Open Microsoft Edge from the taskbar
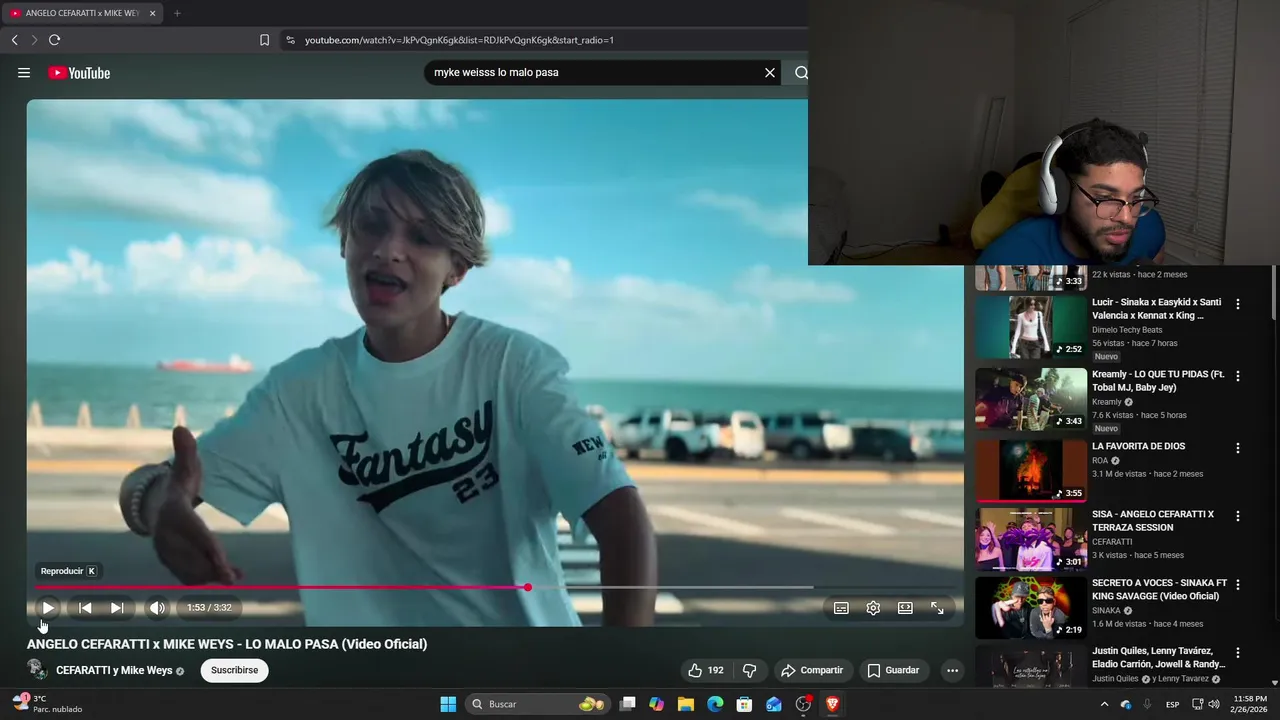The width and height of the screenshot is (1280, 720). tap(715, 704)
